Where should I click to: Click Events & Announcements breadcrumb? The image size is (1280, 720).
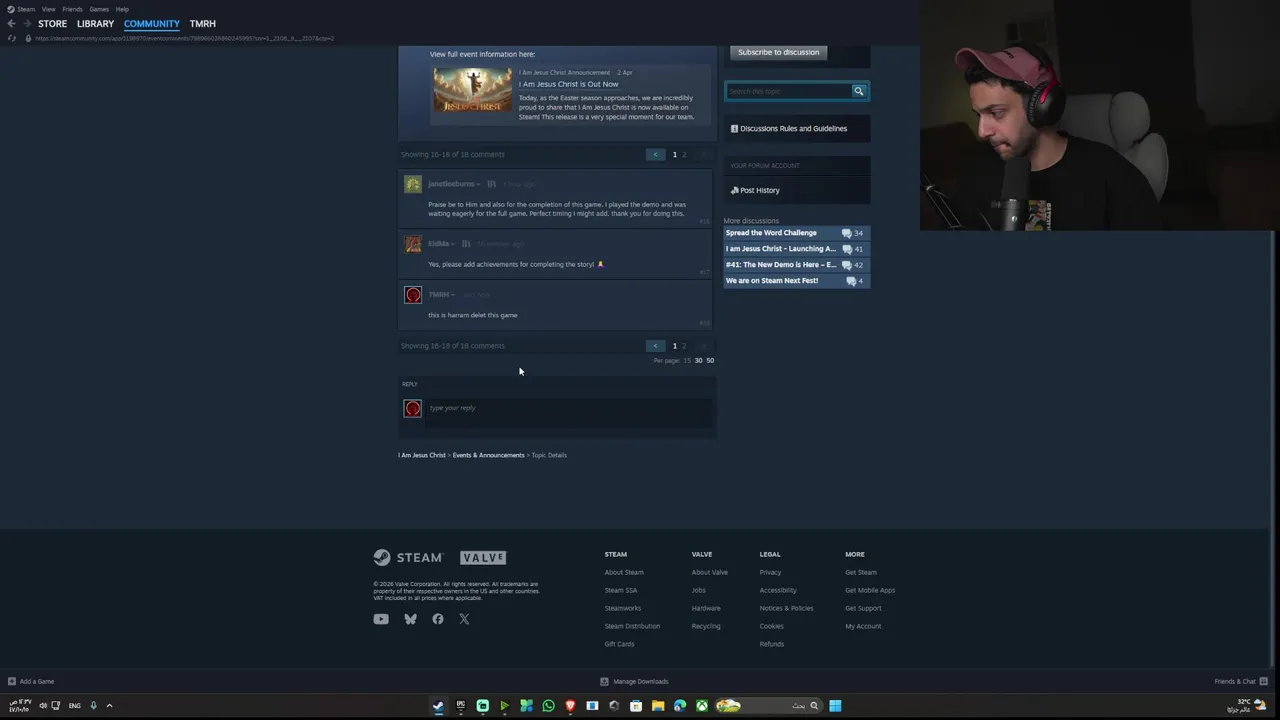pos(488,455)
